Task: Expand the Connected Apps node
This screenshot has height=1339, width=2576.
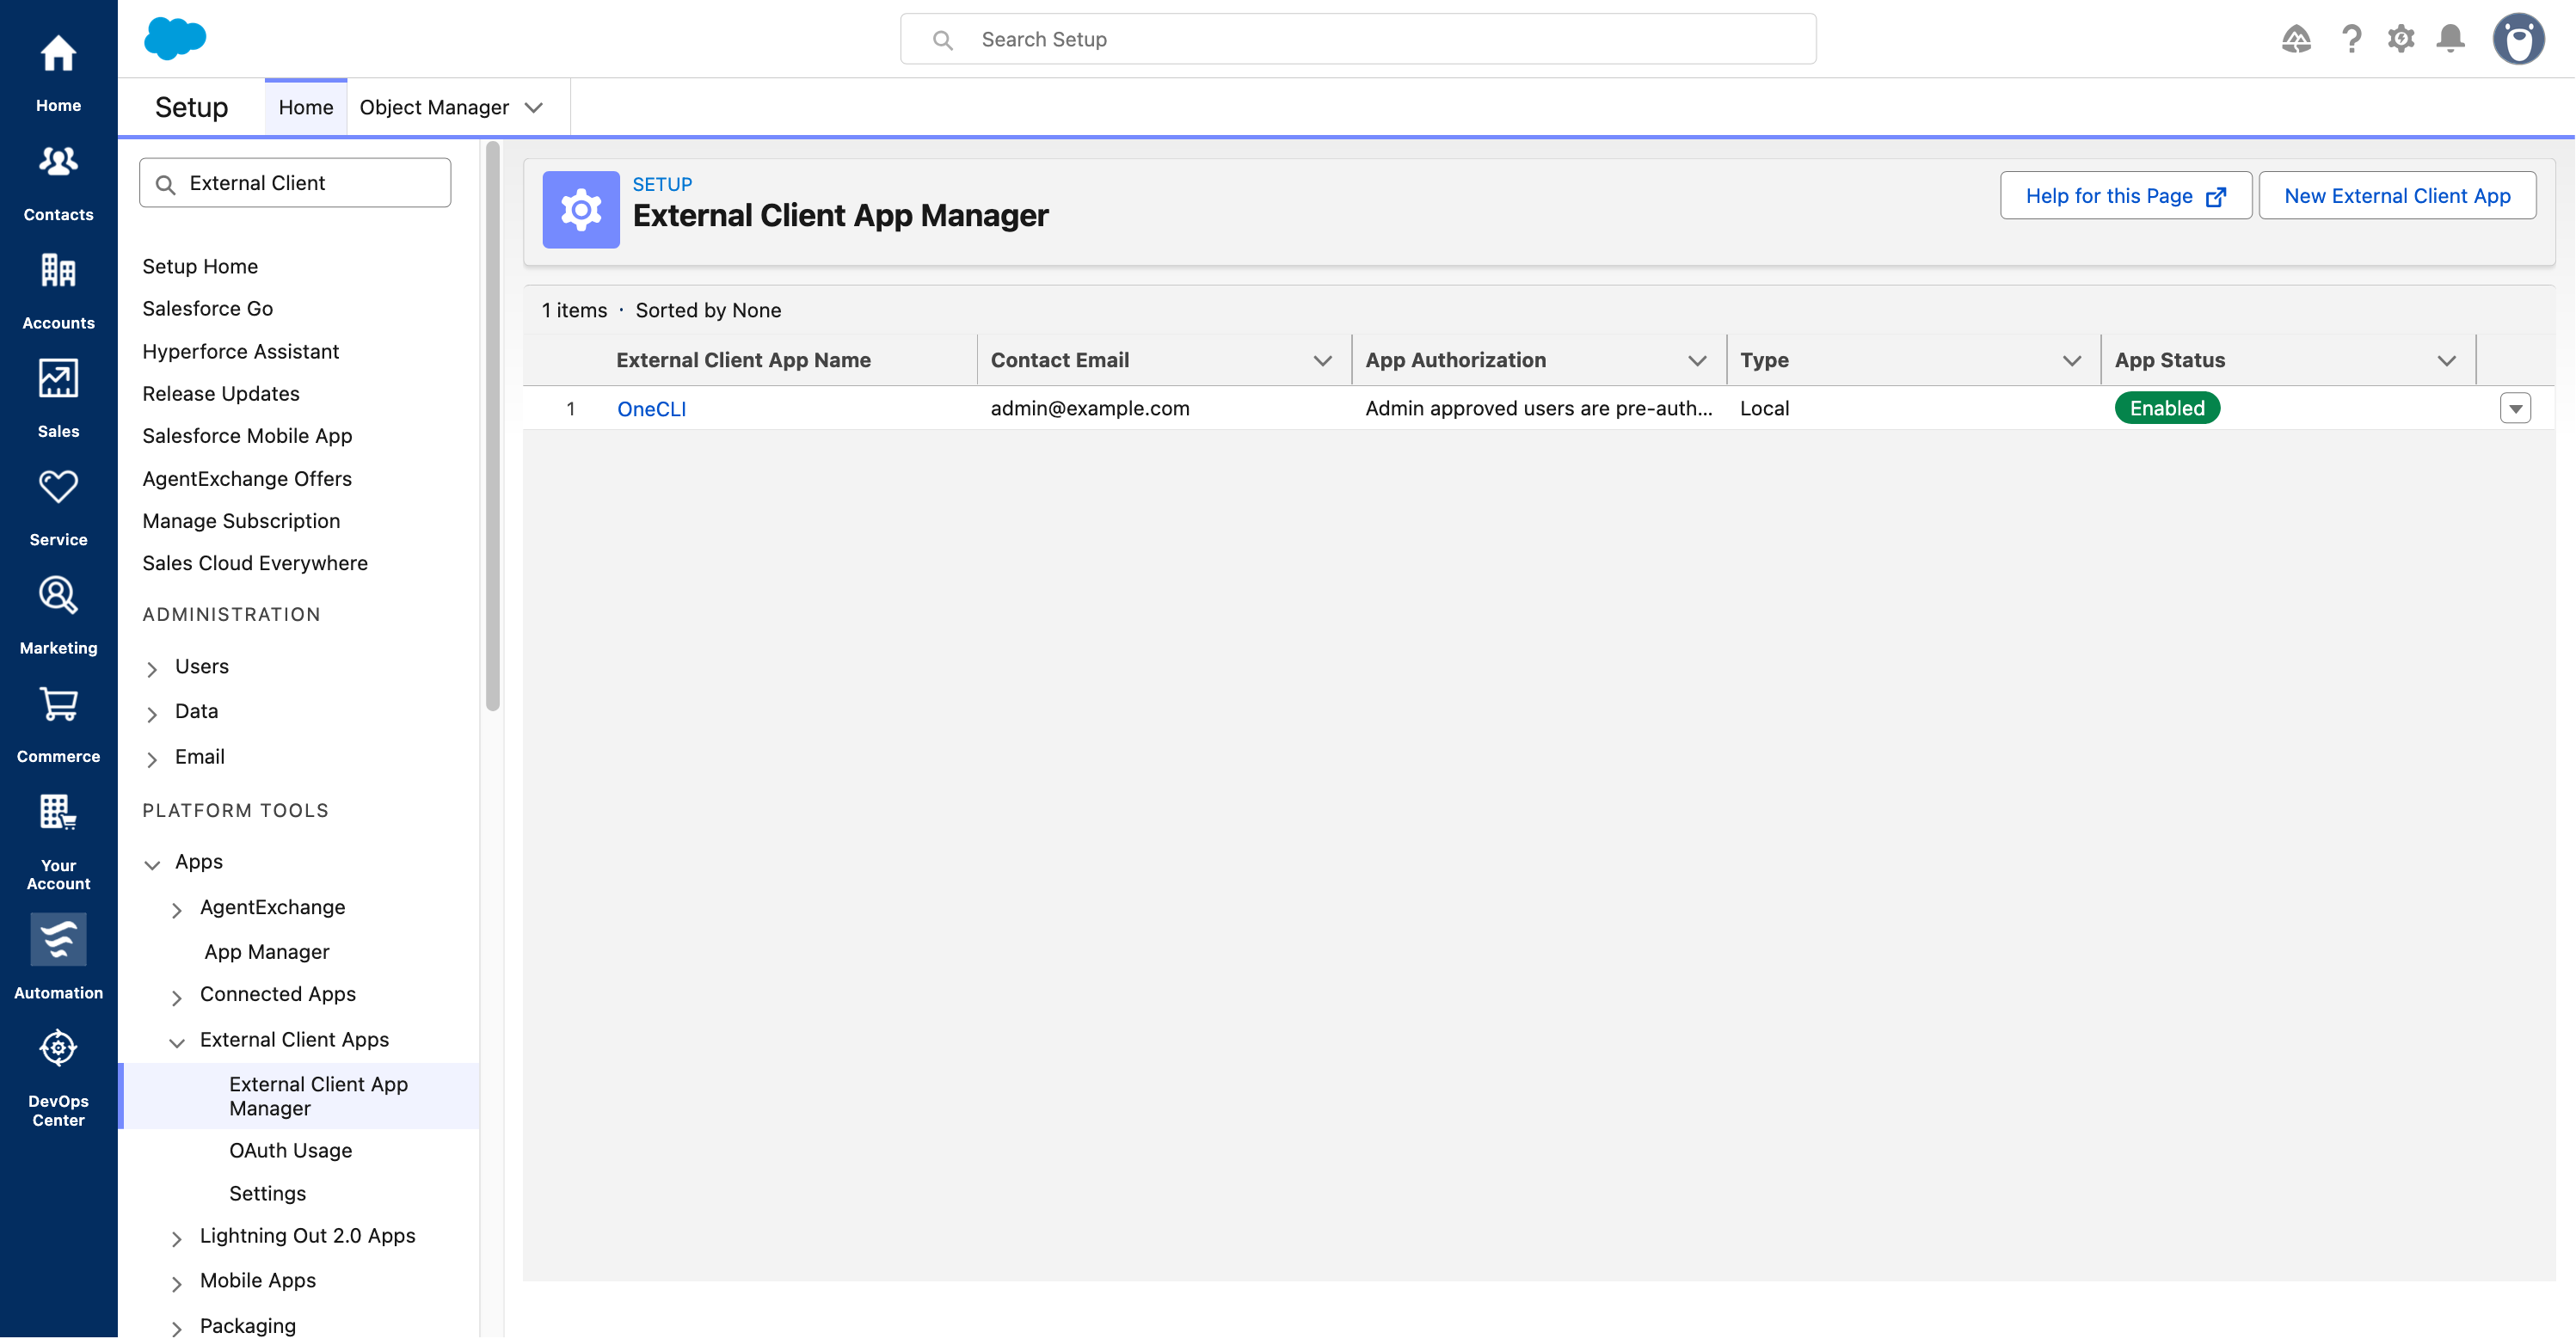Action: coord(177,996)
